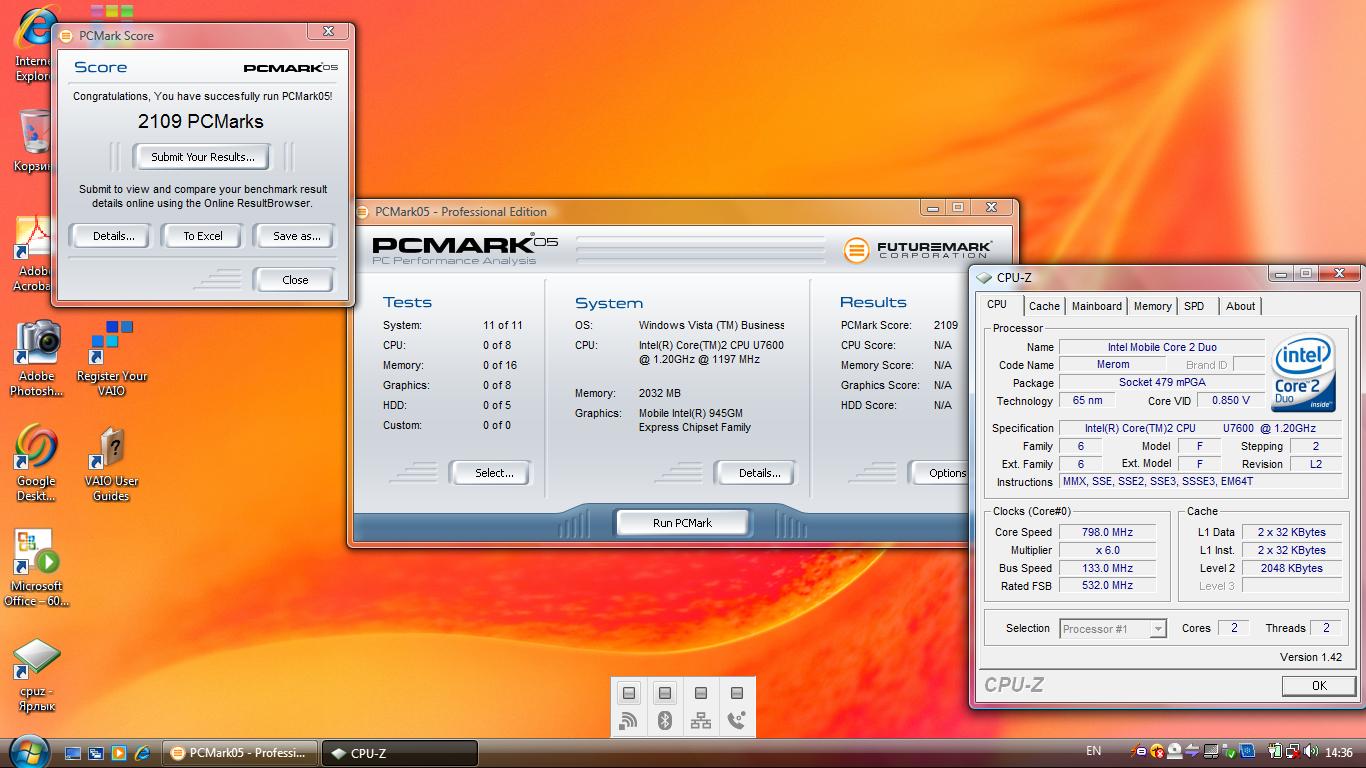Click the wireless LAN icon in switch panel

coord(629,721)
